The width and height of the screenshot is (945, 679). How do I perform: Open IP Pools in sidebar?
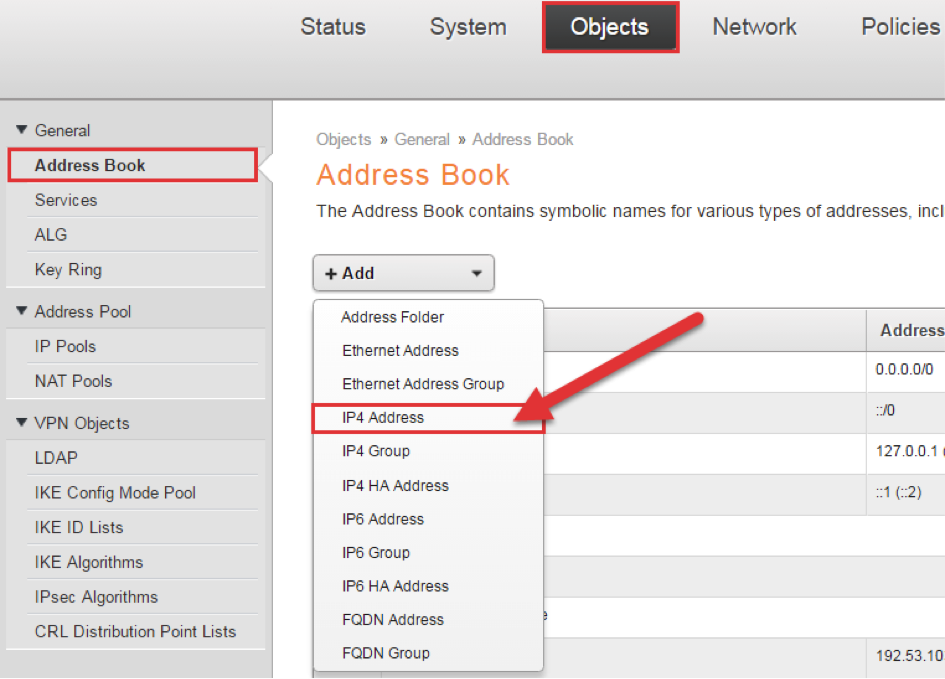(x=142, y=346)
